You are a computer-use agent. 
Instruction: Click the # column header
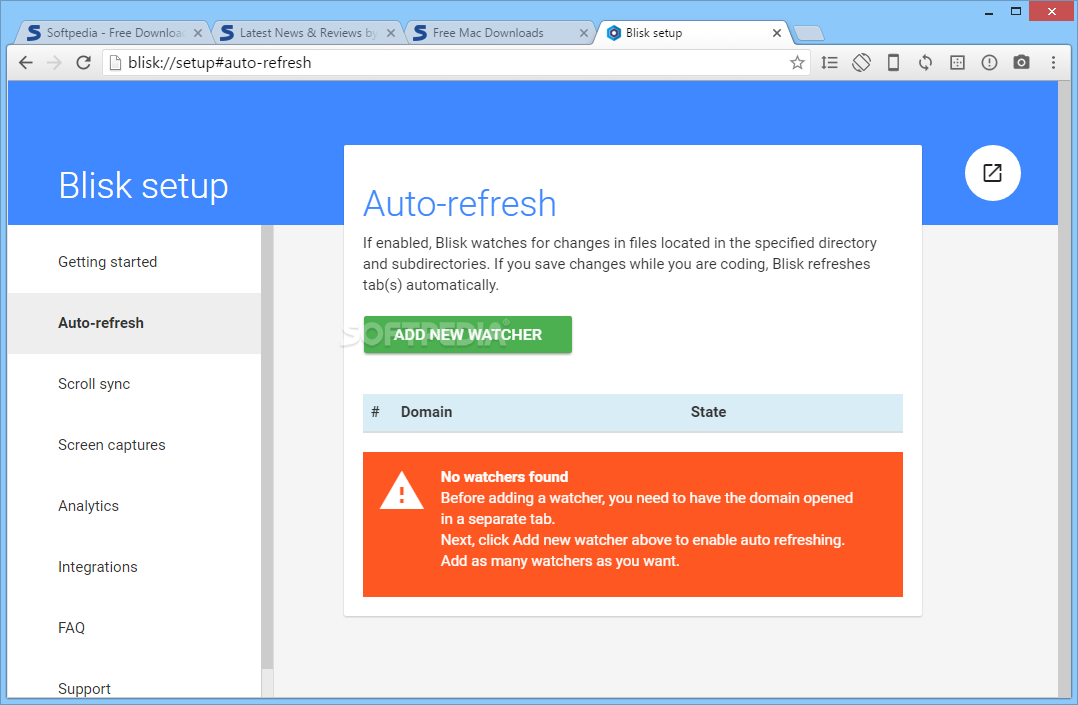tap(375, 412)
